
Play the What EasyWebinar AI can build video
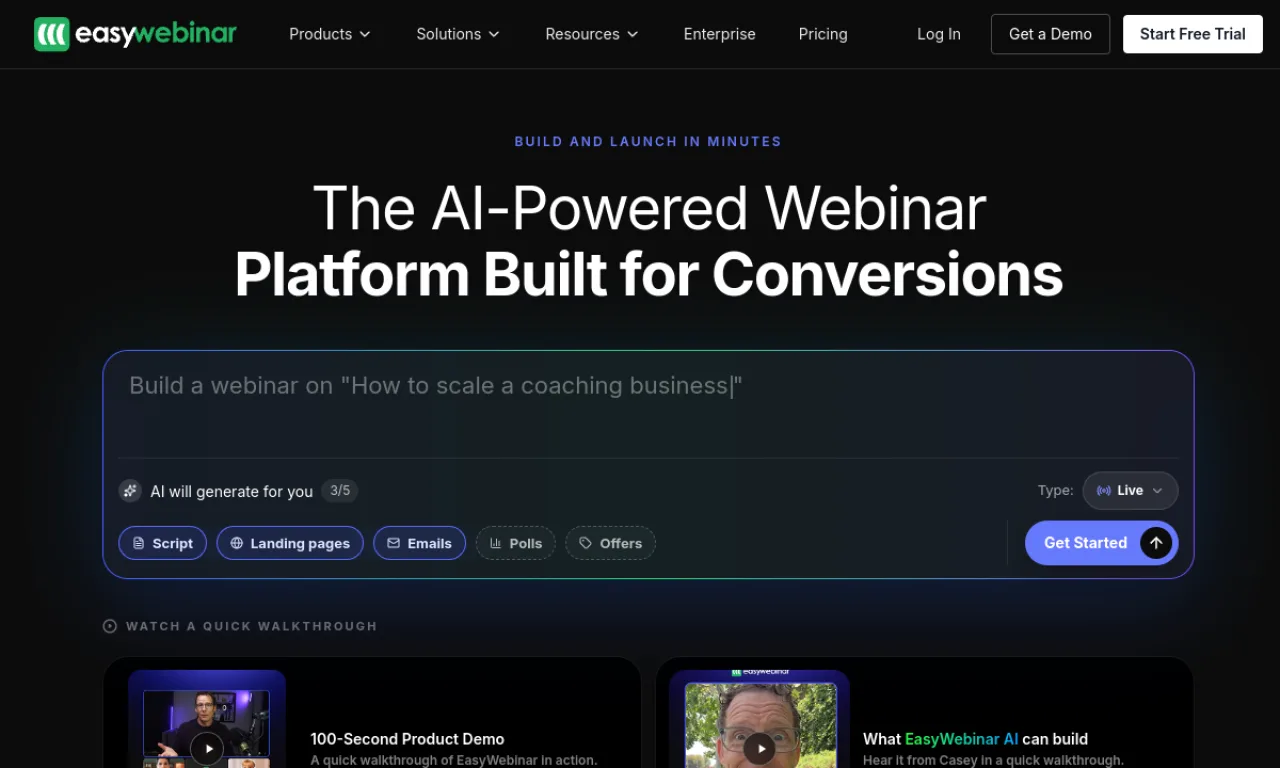click(759, 747)
